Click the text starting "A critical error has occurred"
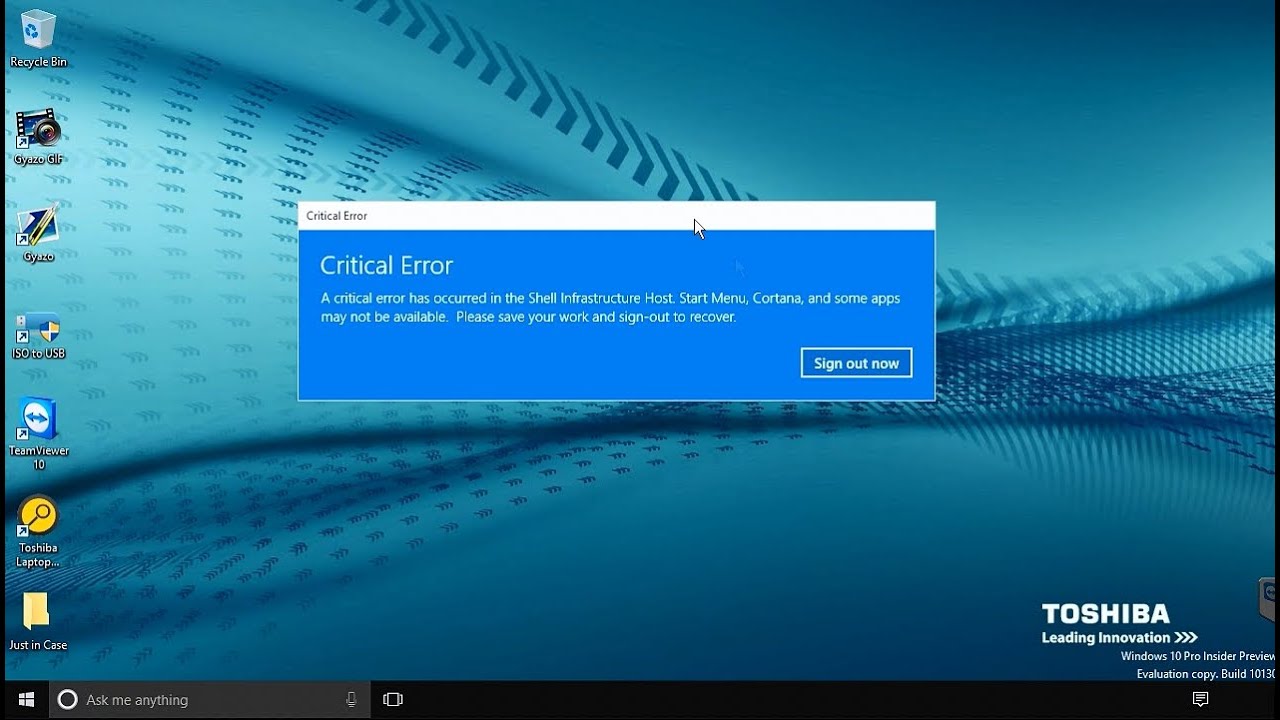Screen dimensions: 1280x720 coord(610,307)
